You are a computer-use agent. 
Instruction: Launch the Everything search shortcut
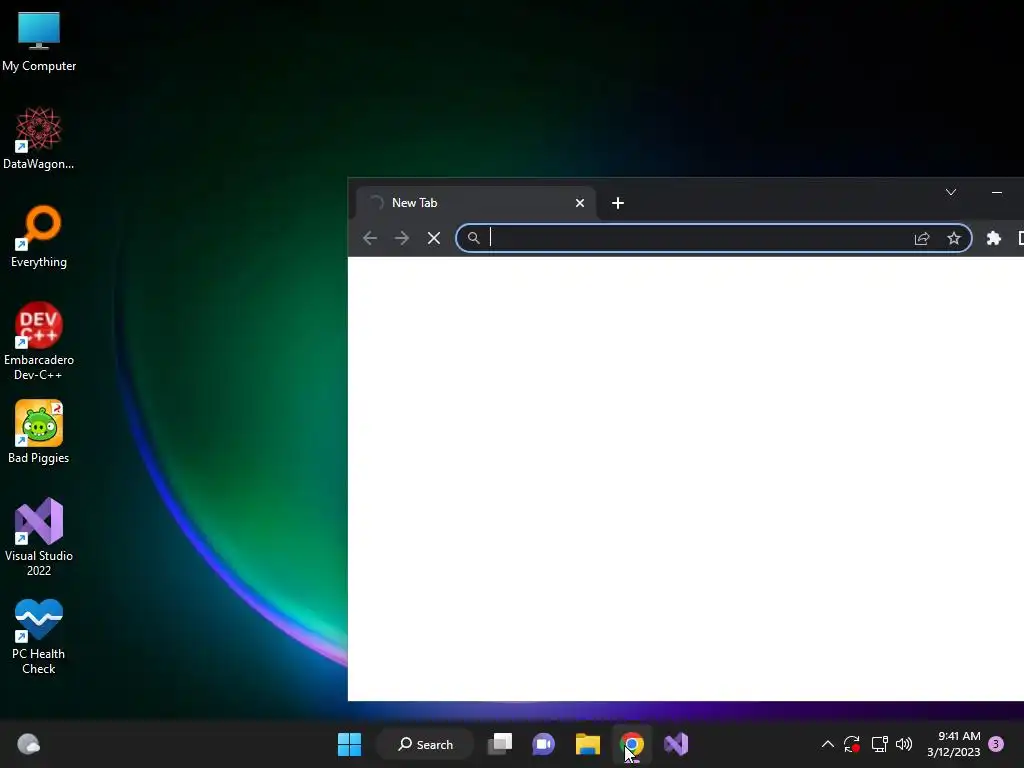(39, 236)
